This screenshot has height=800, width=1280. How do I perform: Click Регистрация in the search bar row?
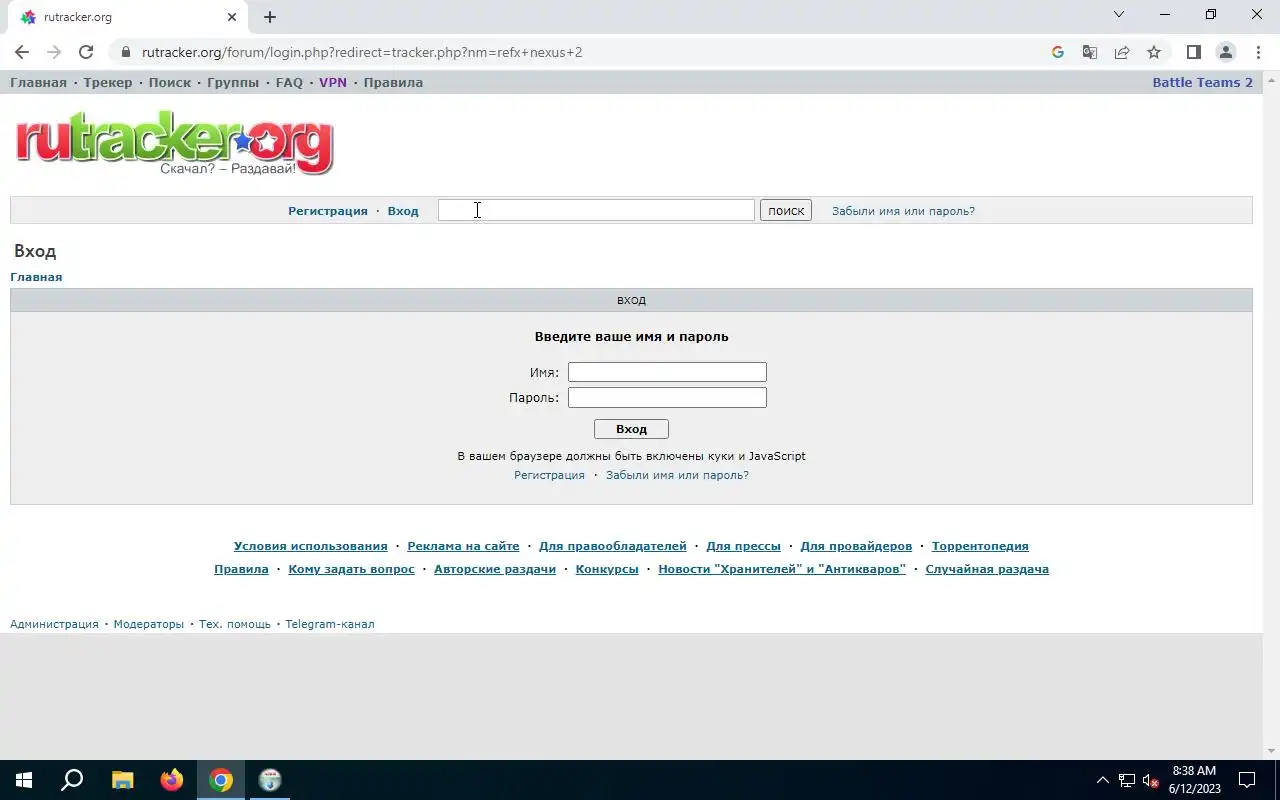click(328, 211)
